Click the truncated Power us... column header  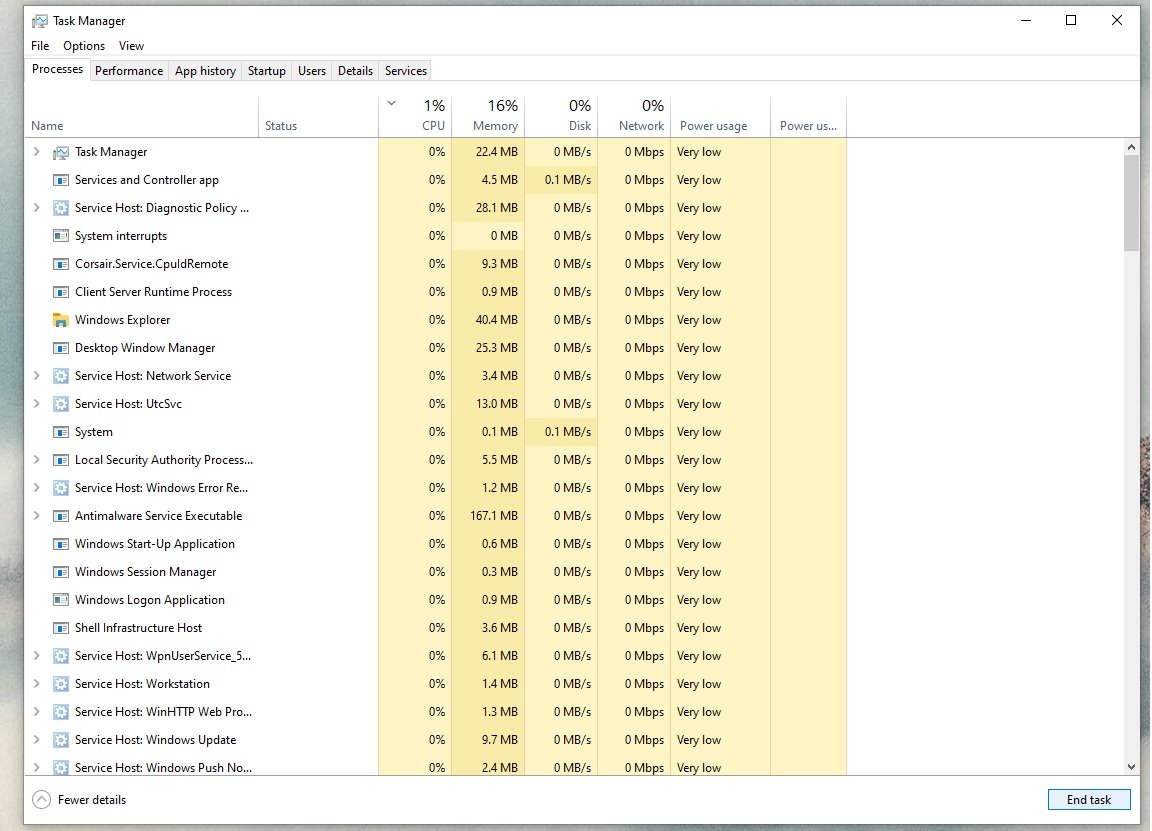pos(808,117)
